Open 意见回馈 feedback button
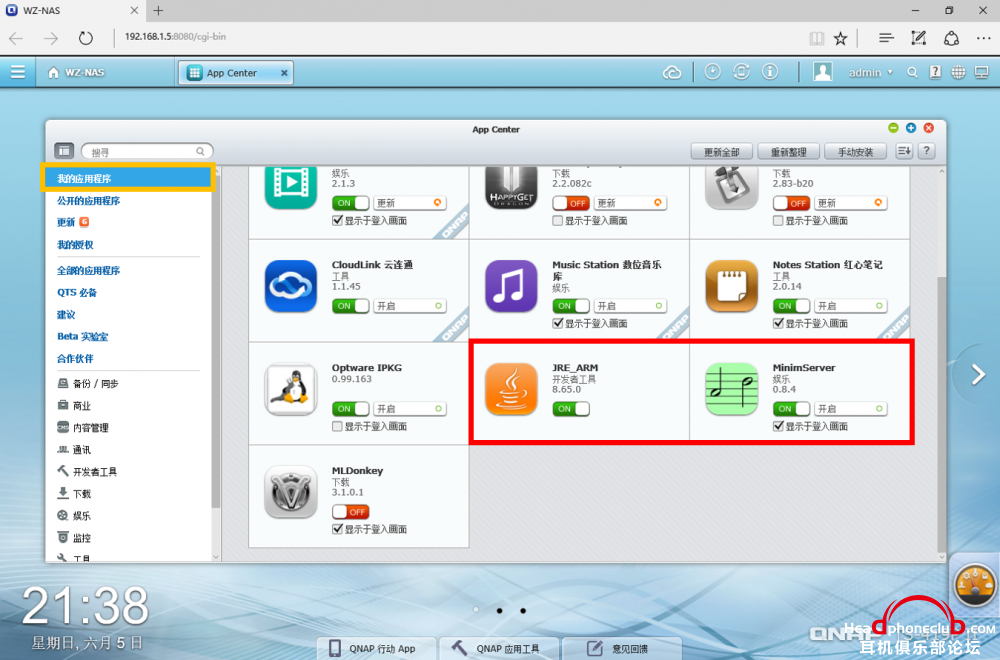This screenshot has height=660, width=1000. tap(622, 648)
